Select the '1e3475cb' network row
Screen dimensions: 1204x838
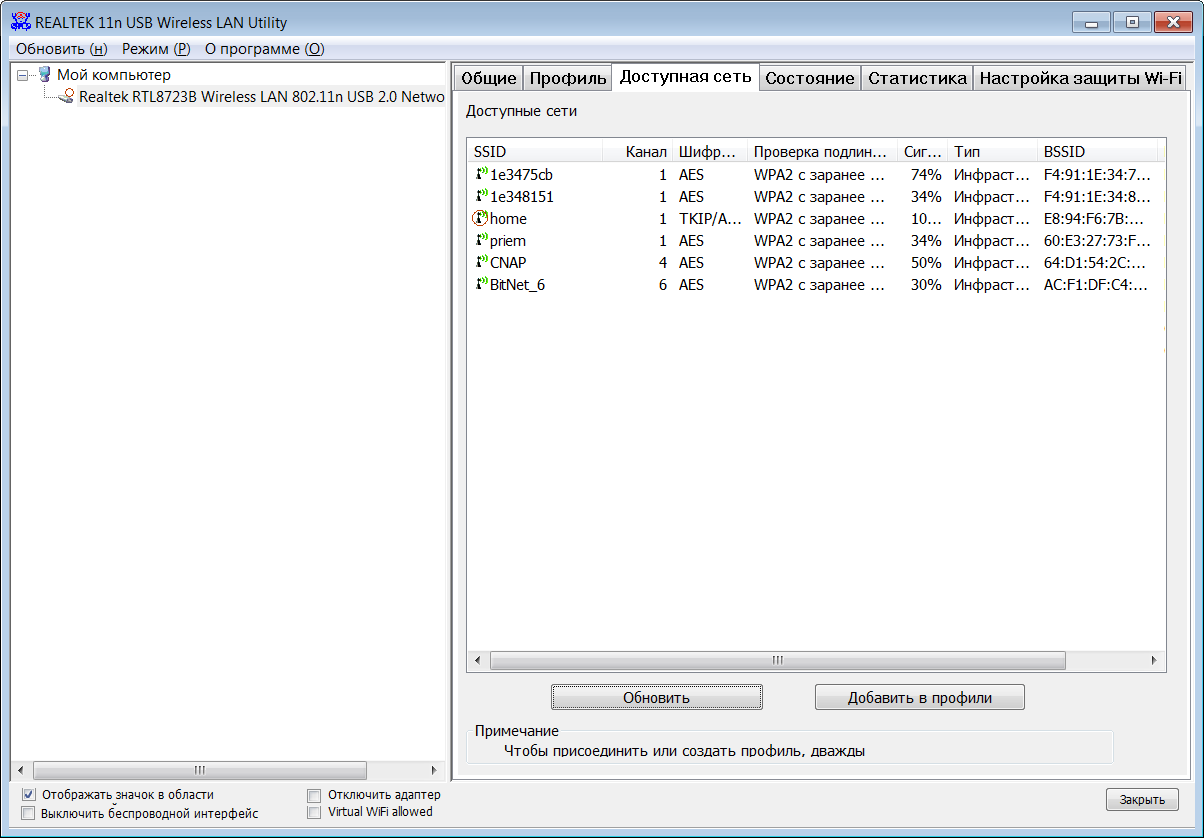(x=815, y=175)
